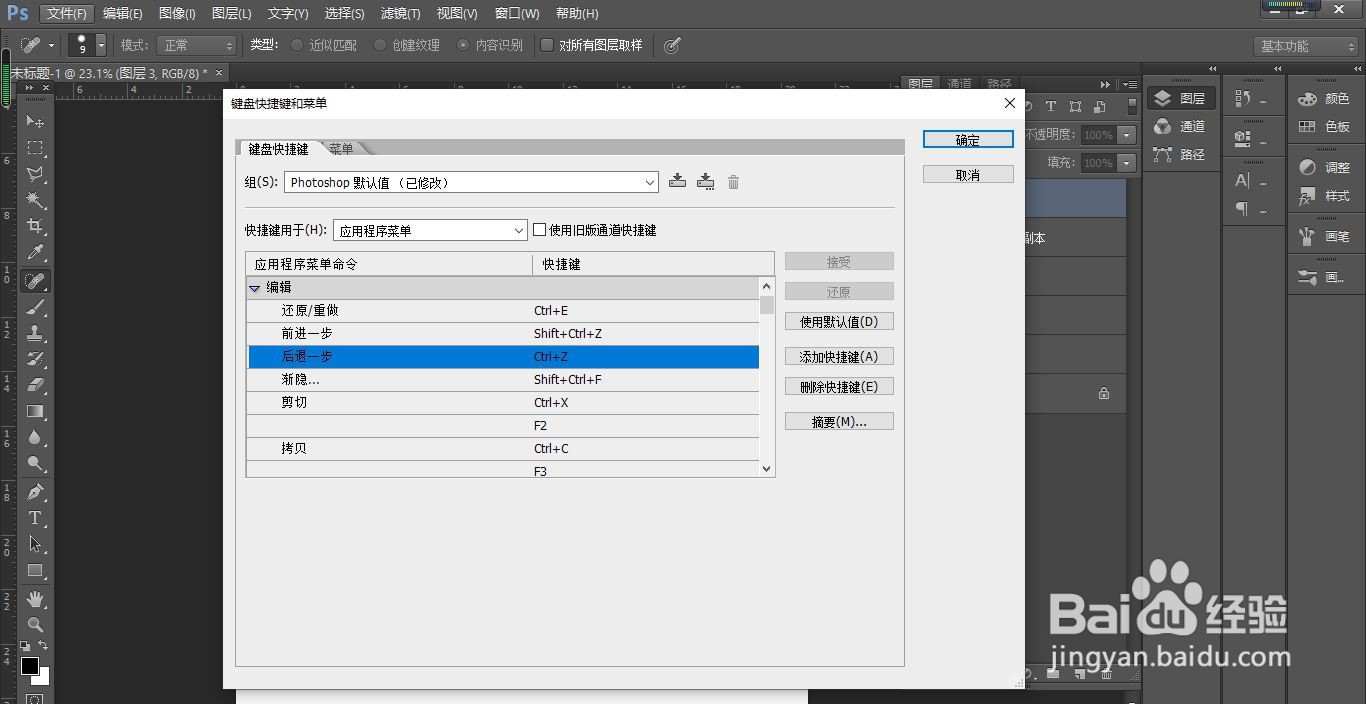1366x704 pixels.
Task: Select the Hand tool
Action: click(34, 599)
